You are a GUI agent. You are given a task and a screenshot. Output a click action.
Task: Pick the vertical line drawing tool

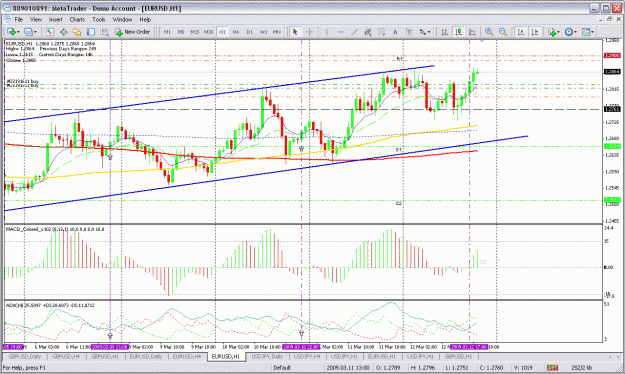(x=326, y=31)
